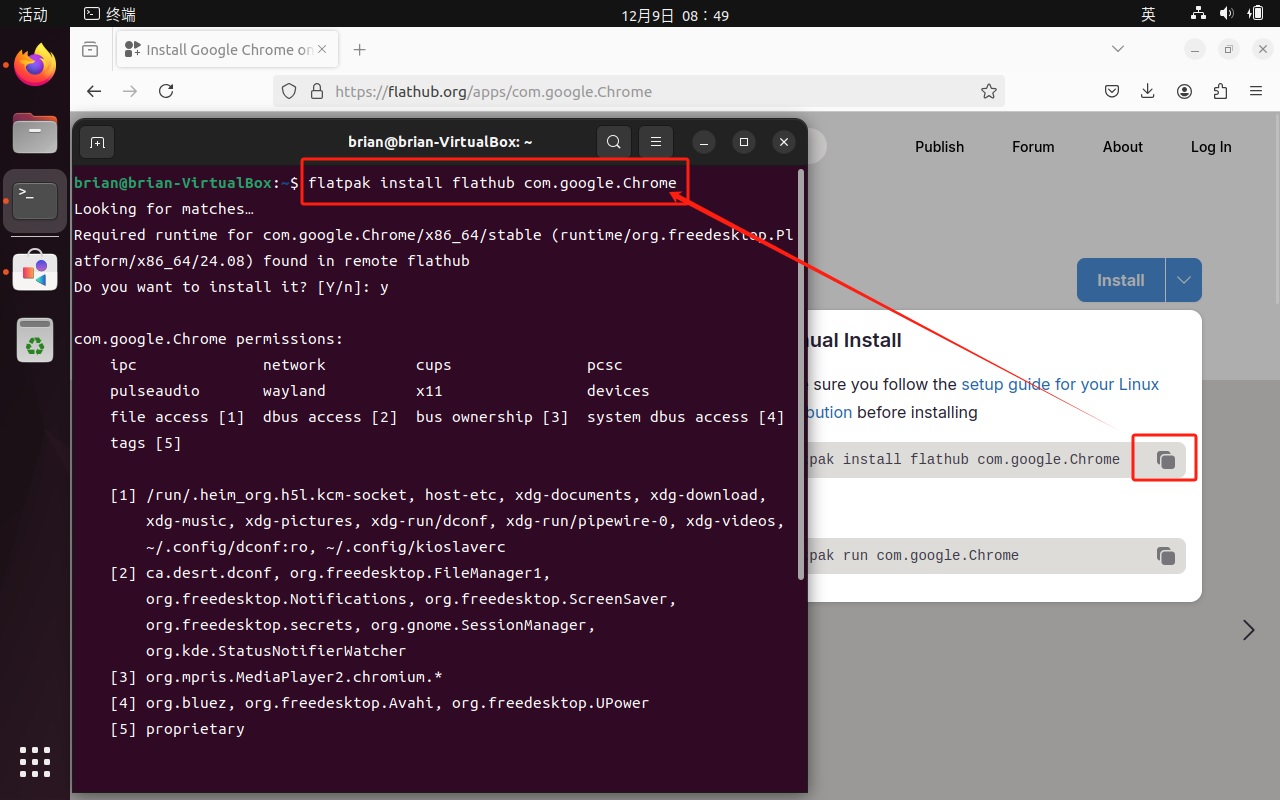Open new terminal tab icon

[x=97, y=142]
